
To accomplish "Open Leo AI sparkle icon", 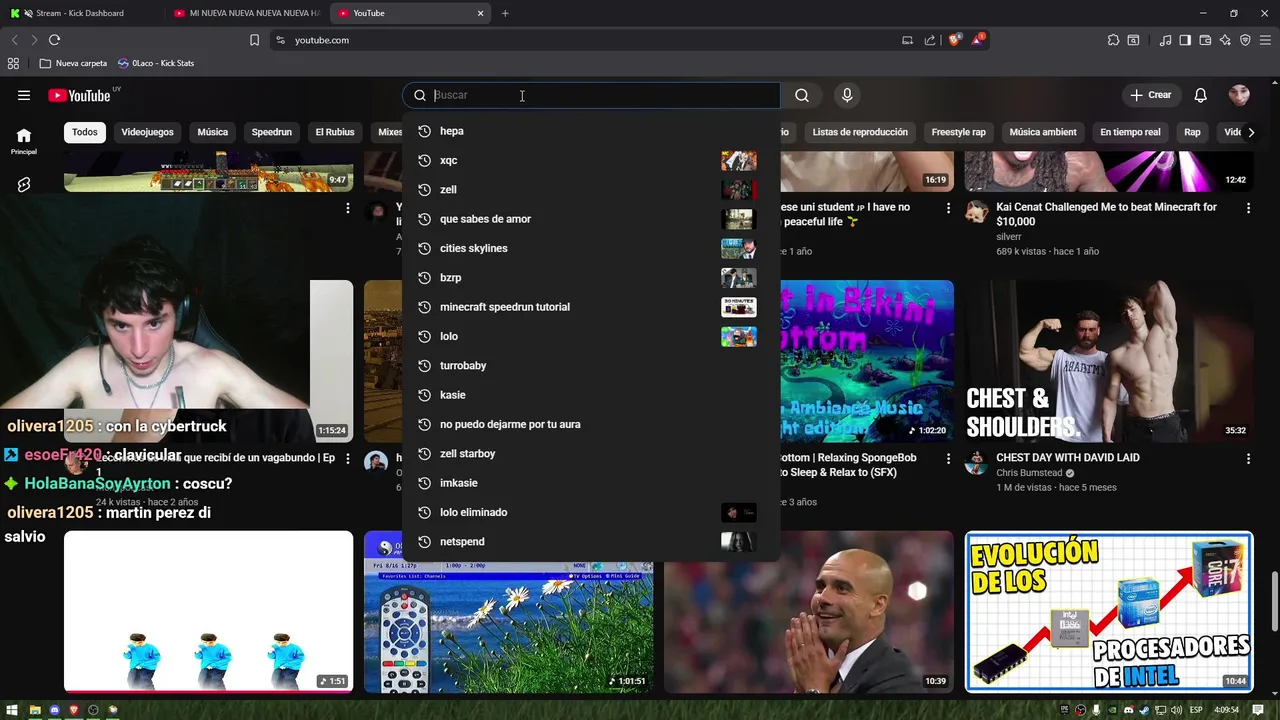I will (1225, 40).
